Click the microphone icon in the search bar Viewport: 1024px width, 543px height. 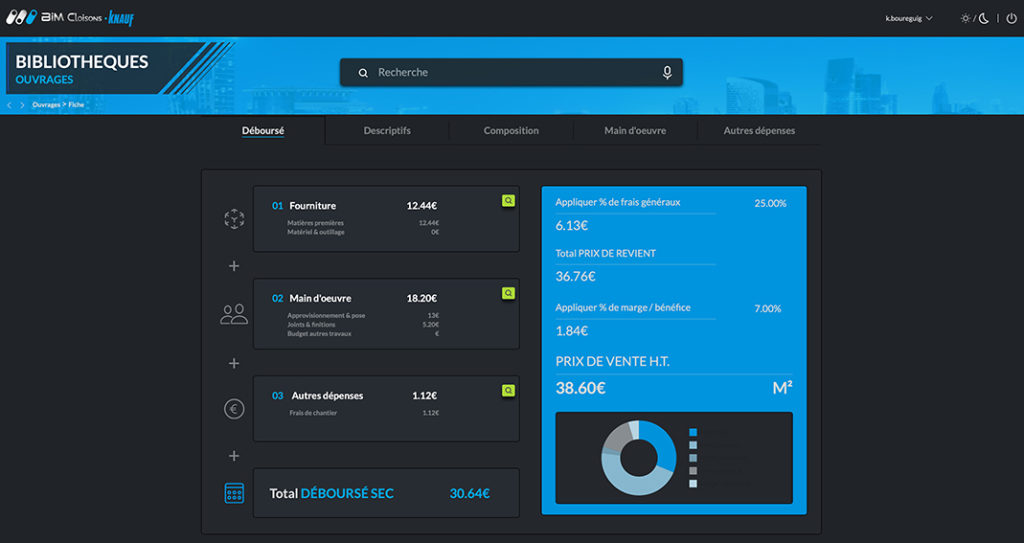[667, 73]
